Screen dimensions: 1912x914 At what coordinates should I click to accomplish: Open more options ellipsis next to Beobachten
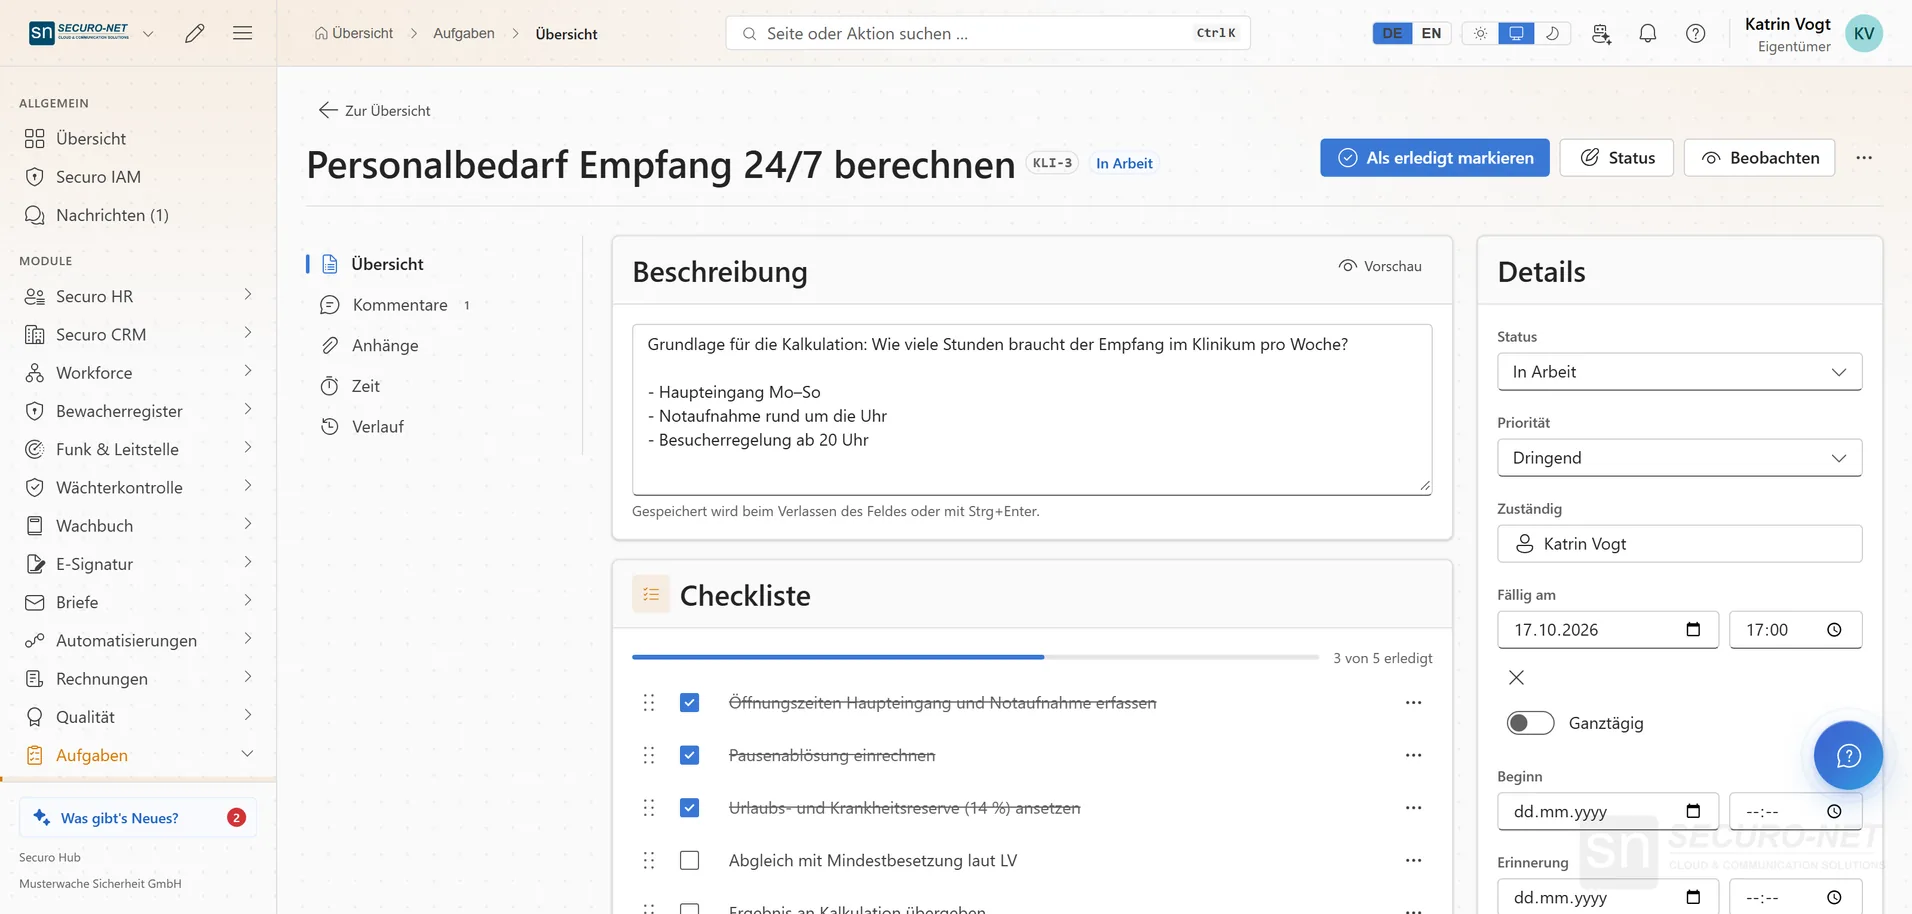(x=1864, y=158)
